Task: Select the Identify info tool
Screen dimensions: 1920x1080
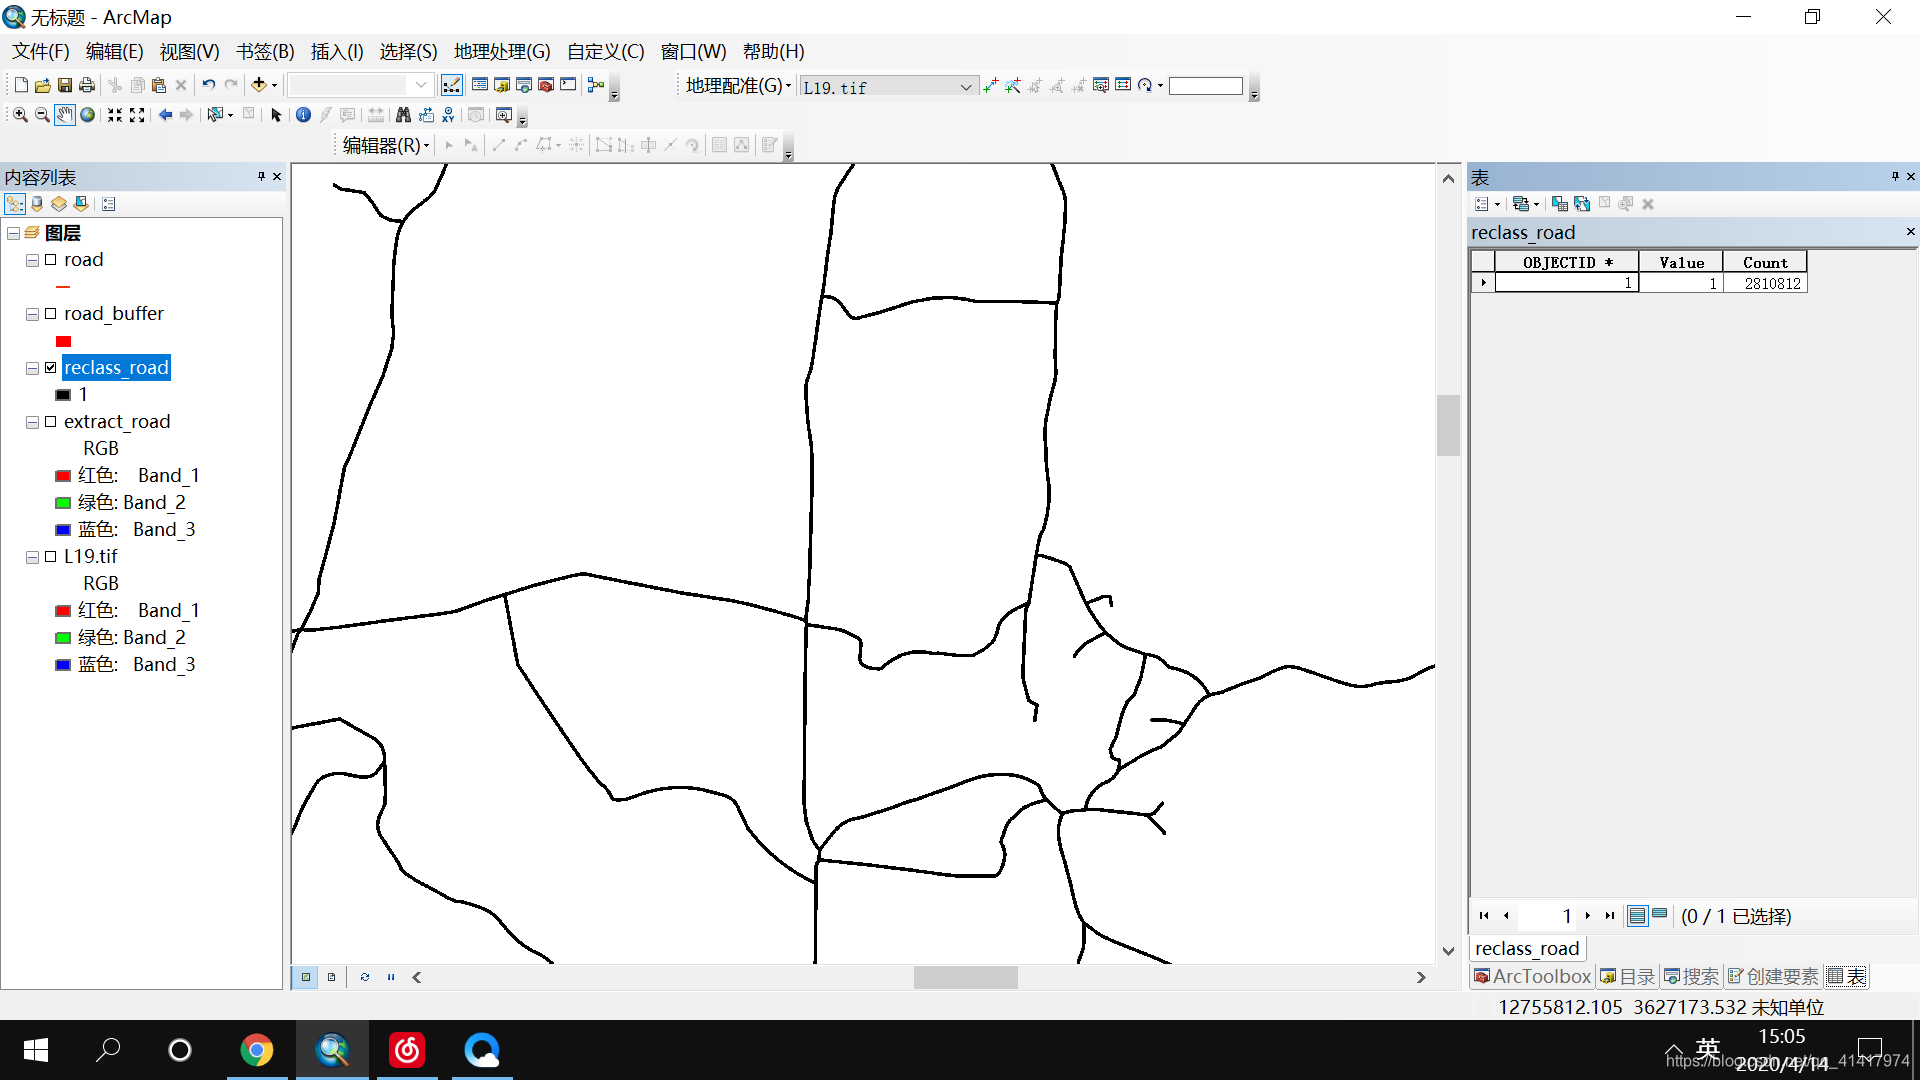Action: pos(303,115)
